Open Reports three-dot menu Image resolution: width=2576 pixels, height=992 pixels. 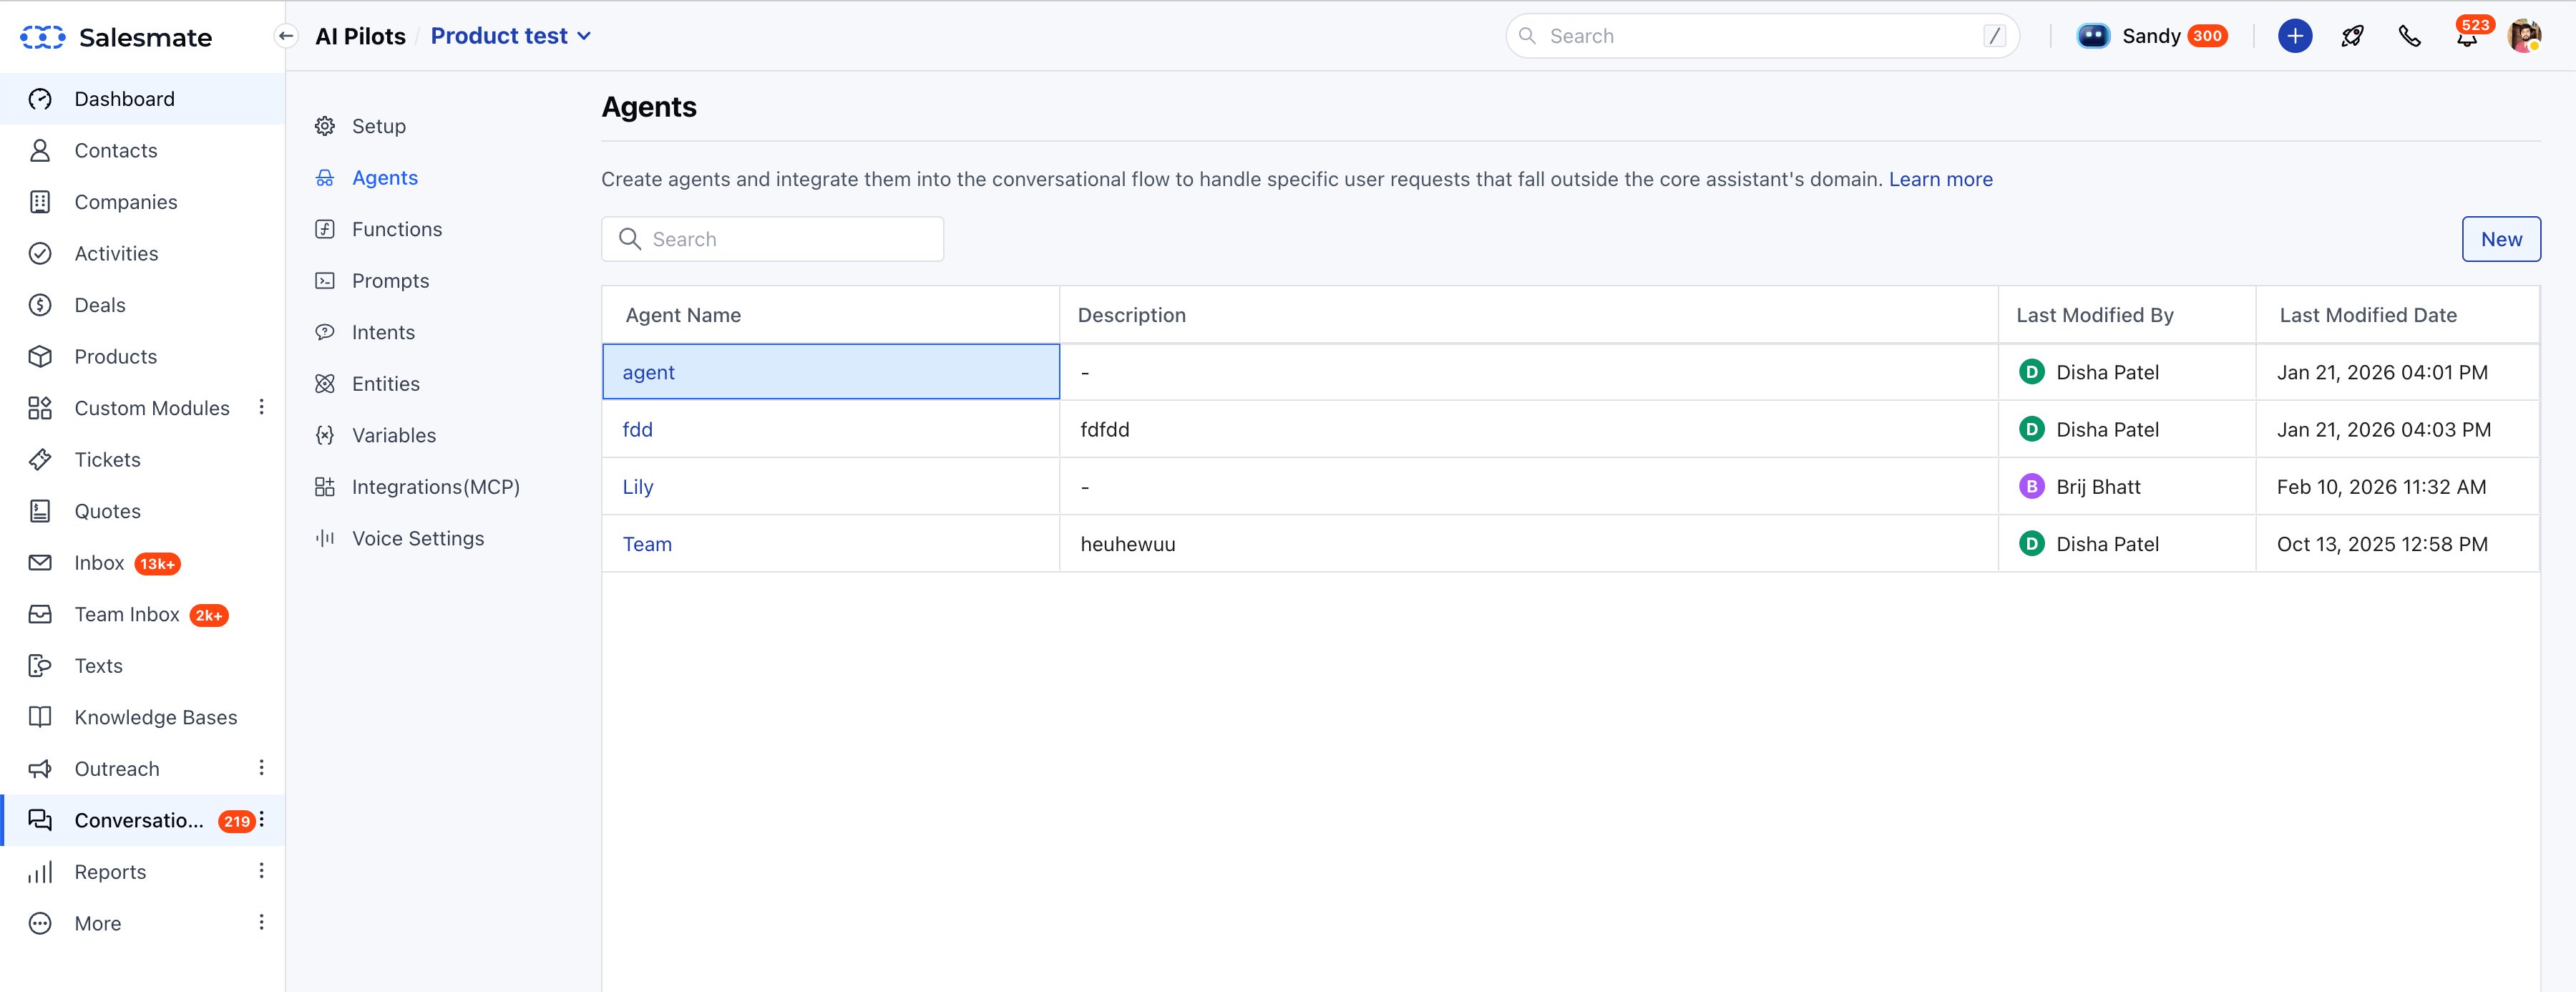point(262,871)
